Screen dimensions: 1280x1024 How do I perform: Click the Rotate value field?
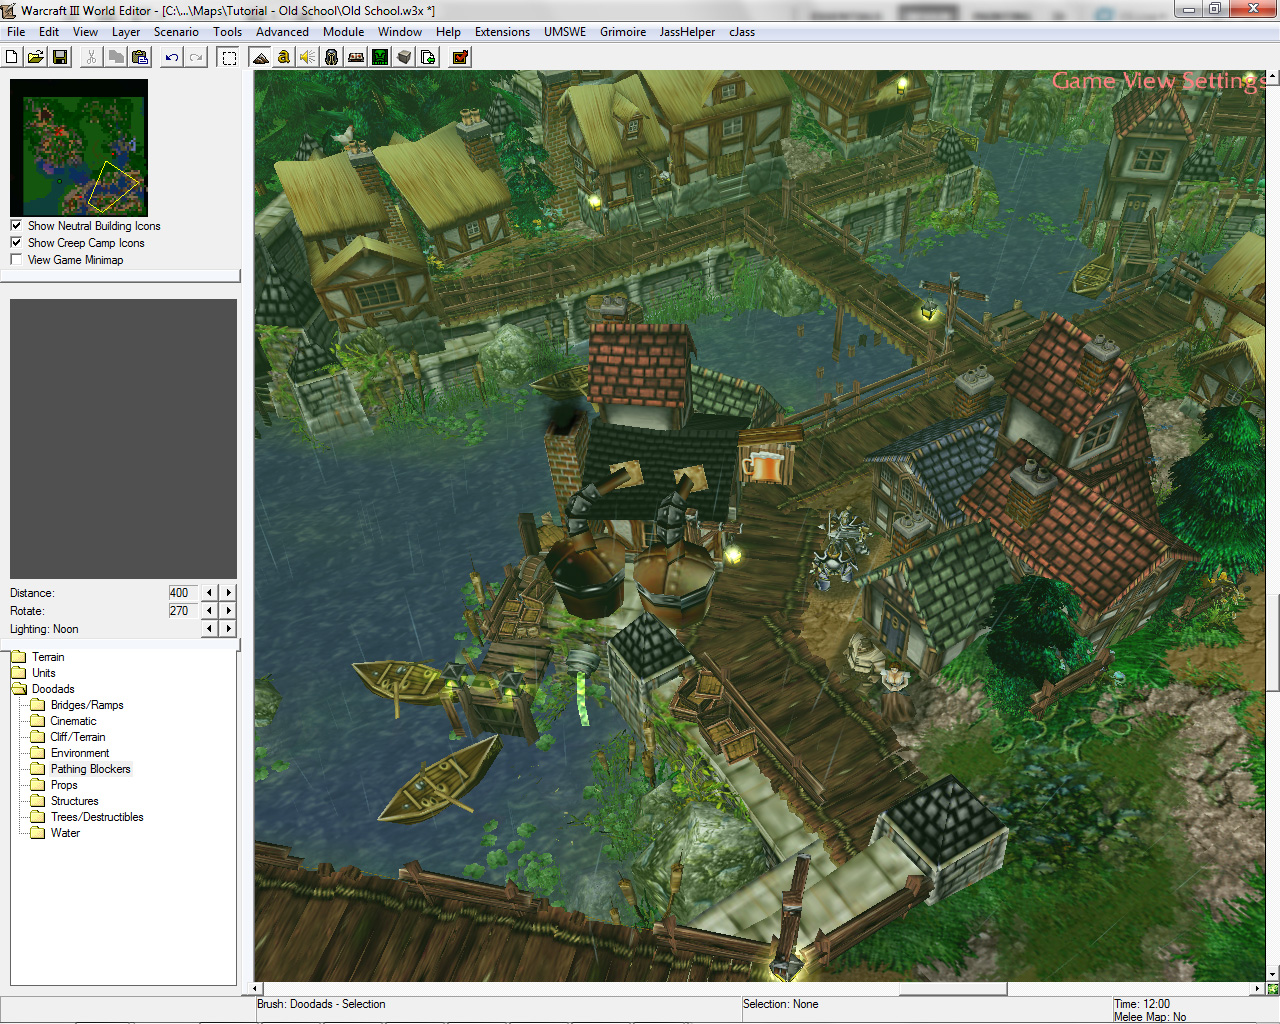(x=183, y=610)
